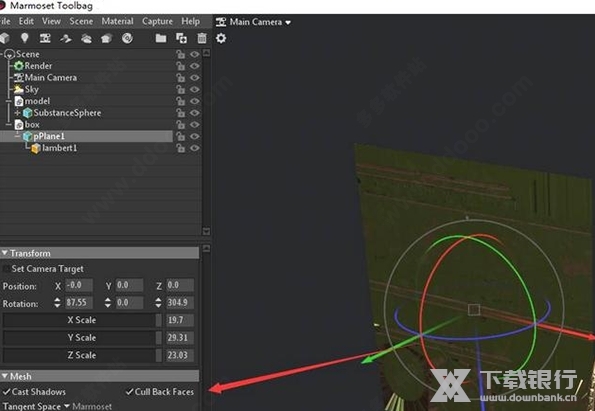
Task: Hide the Scene with eye icon
Action: click(195, 55)
